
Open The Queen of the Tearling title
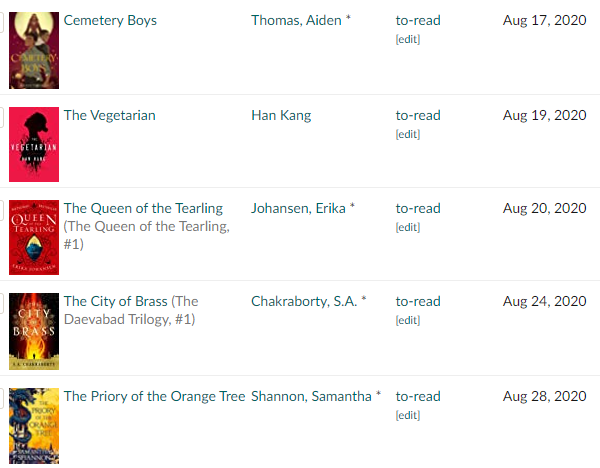(143, 208)
